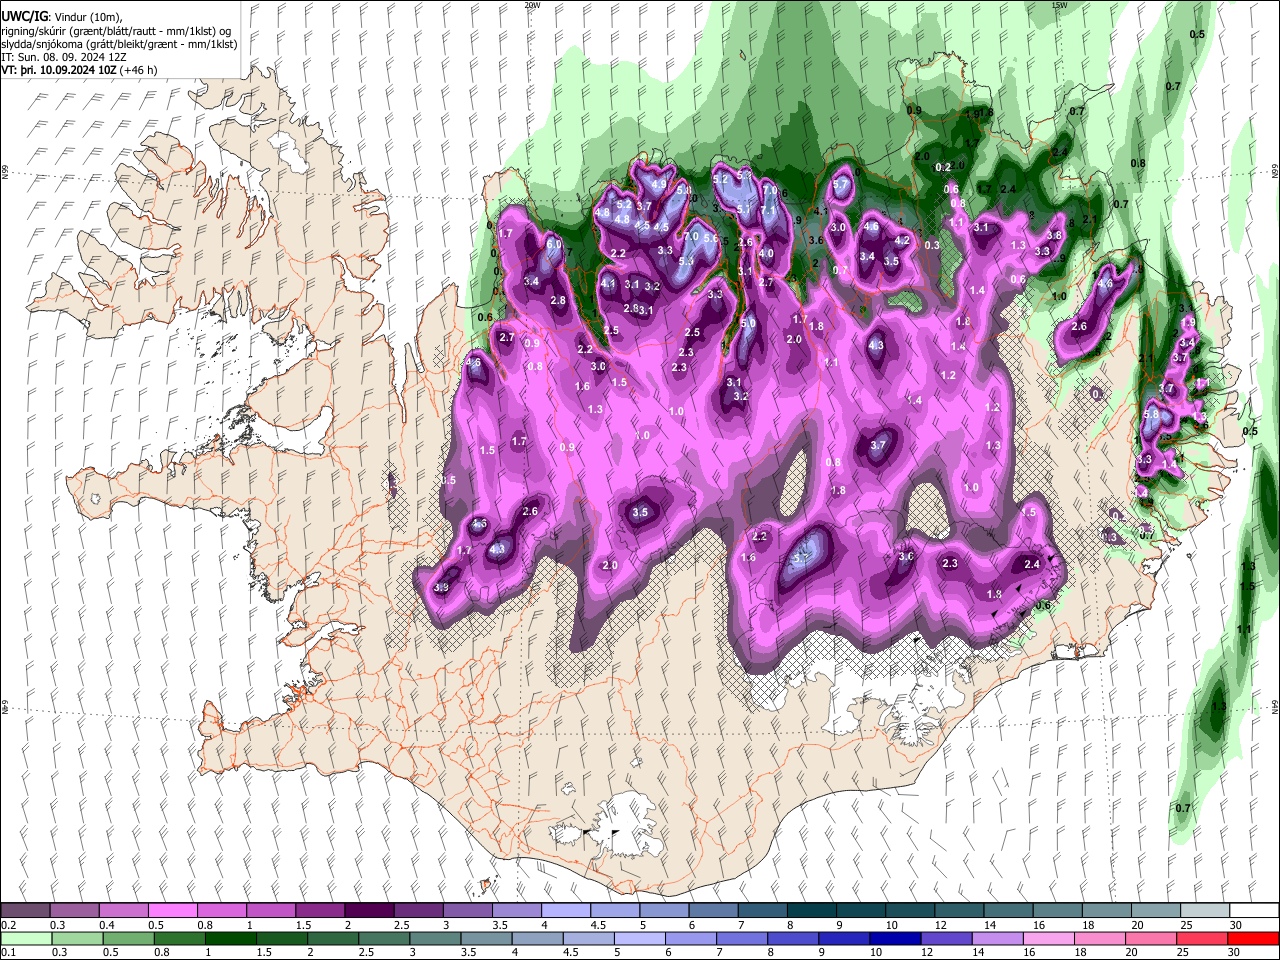Viewport: 1280px width, 960px height.
Task: Click the light lavender 4 swatch, top legend row
Action: coord(564,911)
